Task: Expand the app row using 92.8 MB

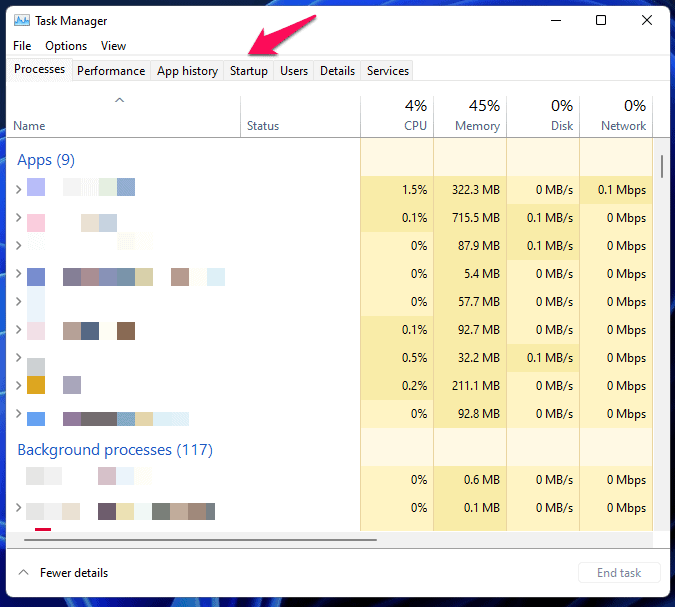Action: tap(19, 413)
